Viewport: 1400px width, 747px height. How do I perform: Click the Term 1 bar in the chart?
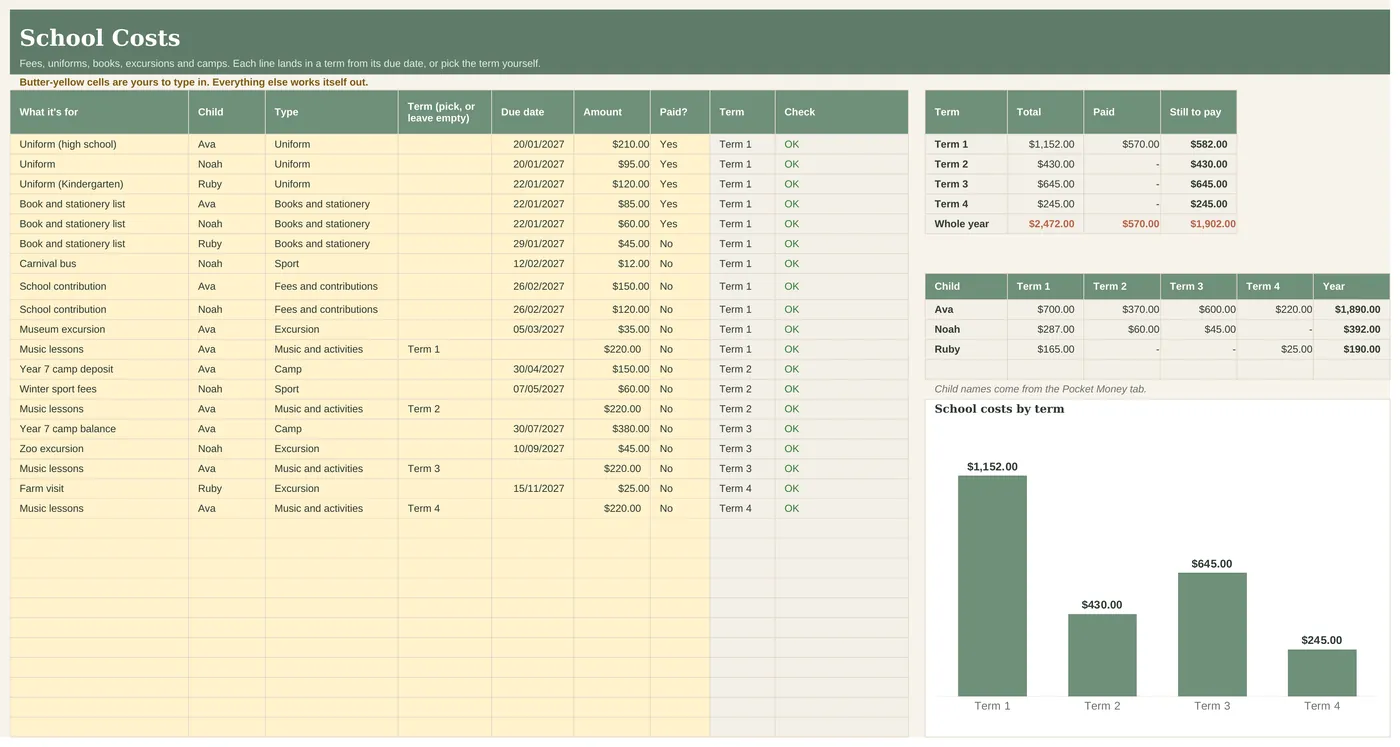(992, 586)
